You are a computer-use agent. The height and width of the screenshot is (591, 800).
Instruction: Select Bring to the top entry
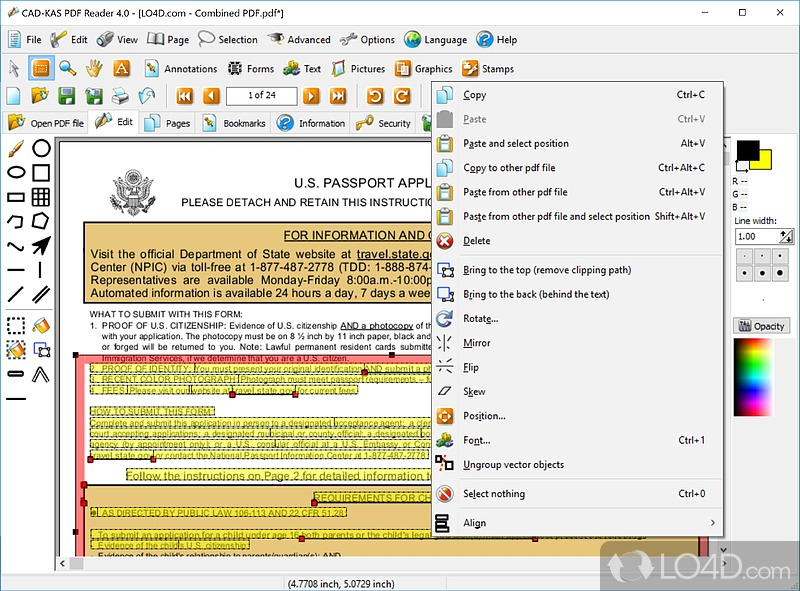coord(578,270)
